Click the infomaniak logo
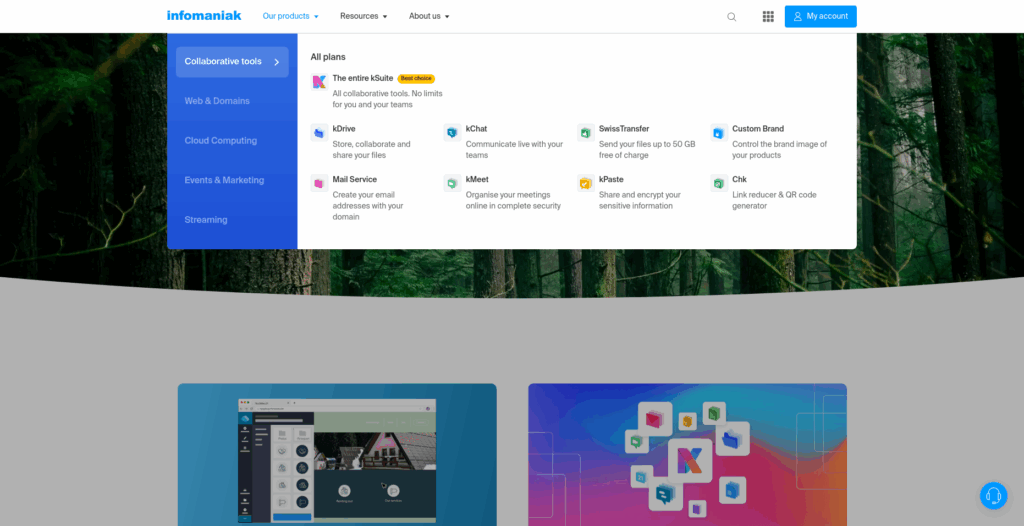The width and height of the screenshot is (1024, 526). pos(204,16)
